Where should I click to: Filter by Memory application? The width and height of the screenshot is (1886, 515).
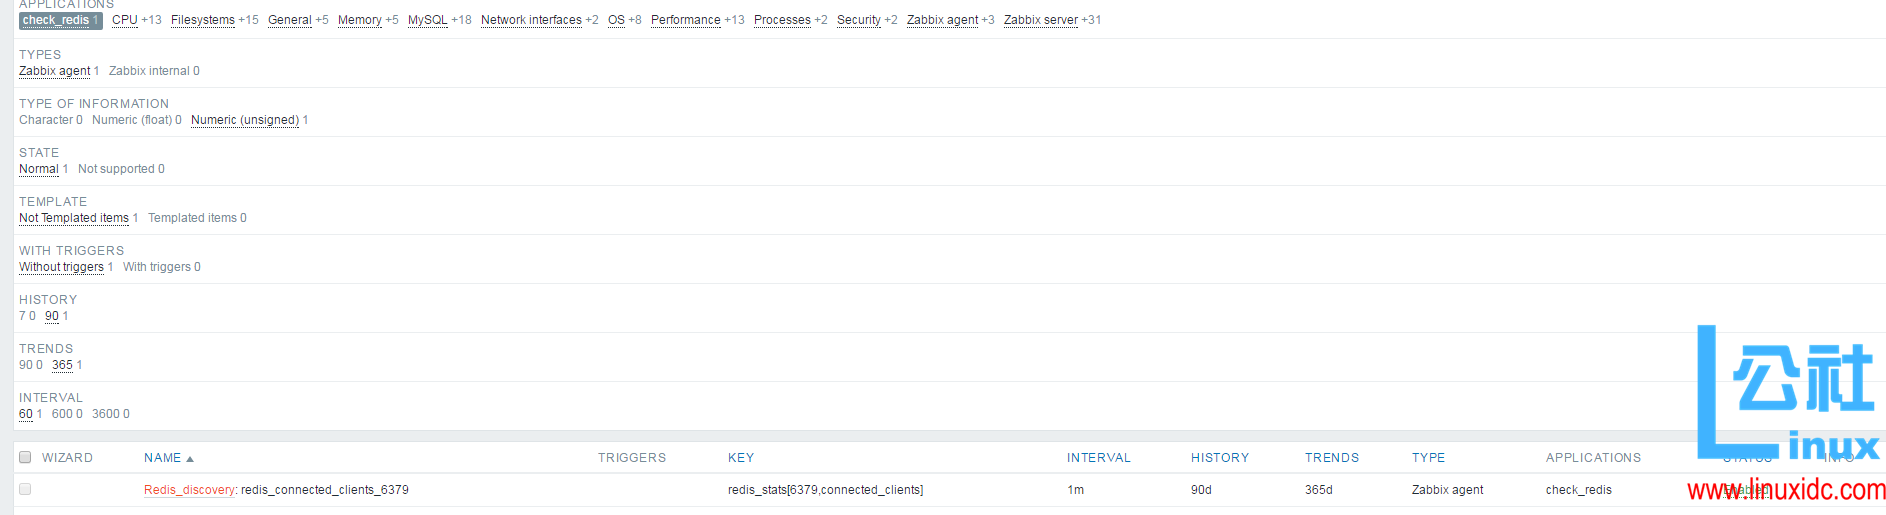pos(360,20)
